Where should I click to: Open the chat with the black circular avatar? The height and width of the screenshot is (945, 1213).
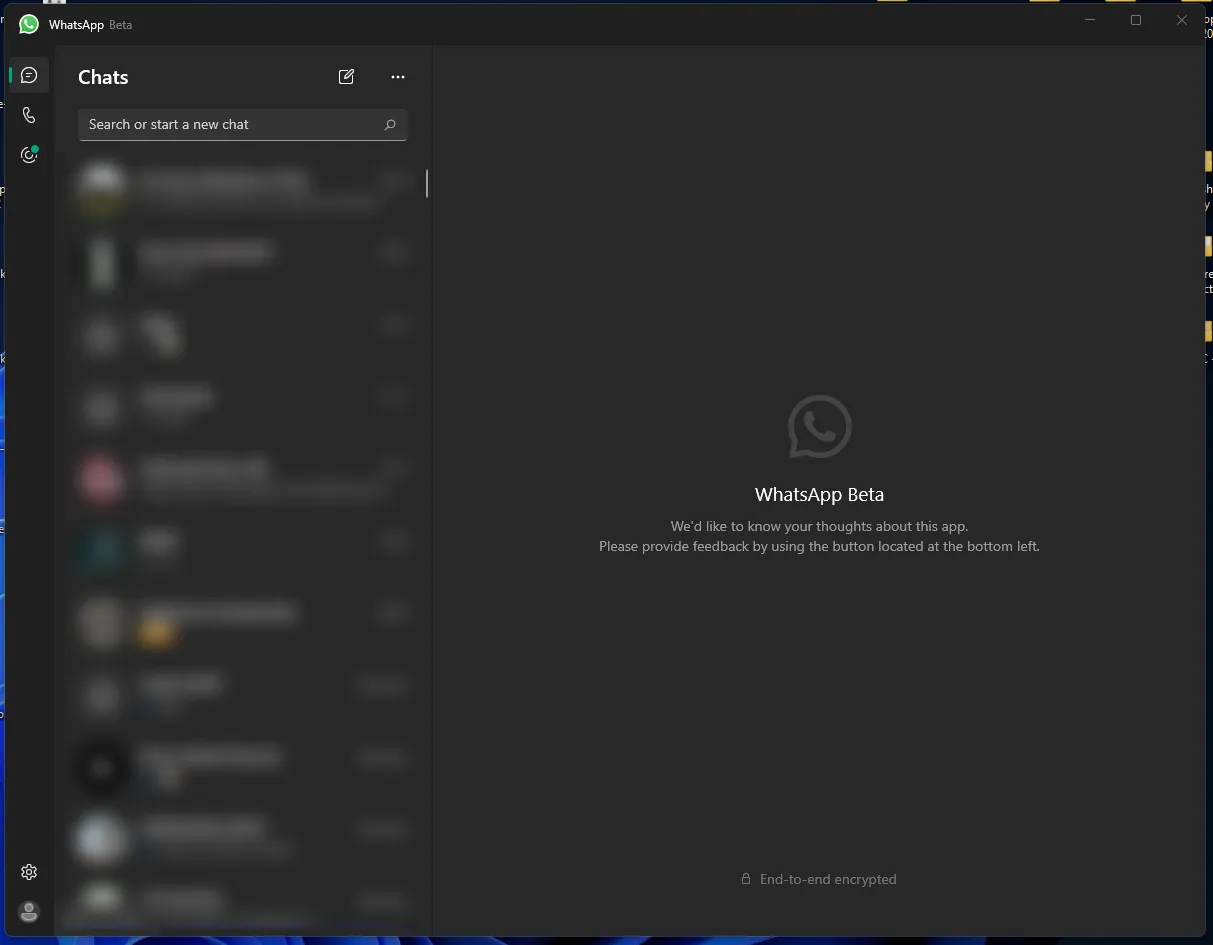tap(243, 767)
